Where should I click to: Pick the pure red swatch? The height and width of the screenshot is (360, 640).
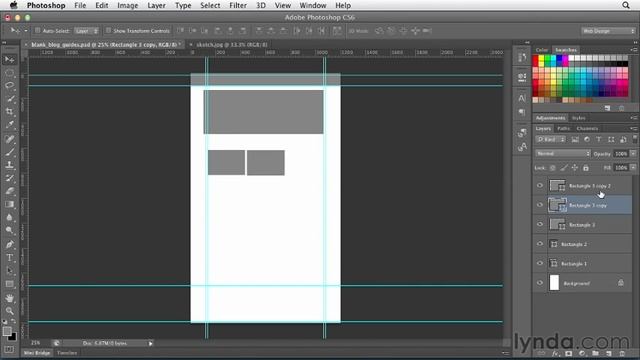536,59
